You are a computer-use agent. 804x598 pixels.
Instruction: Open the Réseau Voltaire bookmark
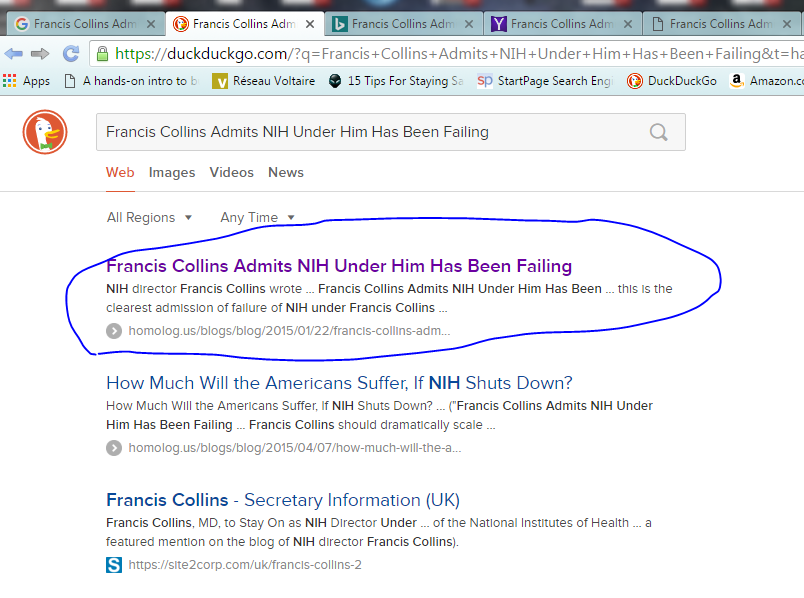point(264,81)
